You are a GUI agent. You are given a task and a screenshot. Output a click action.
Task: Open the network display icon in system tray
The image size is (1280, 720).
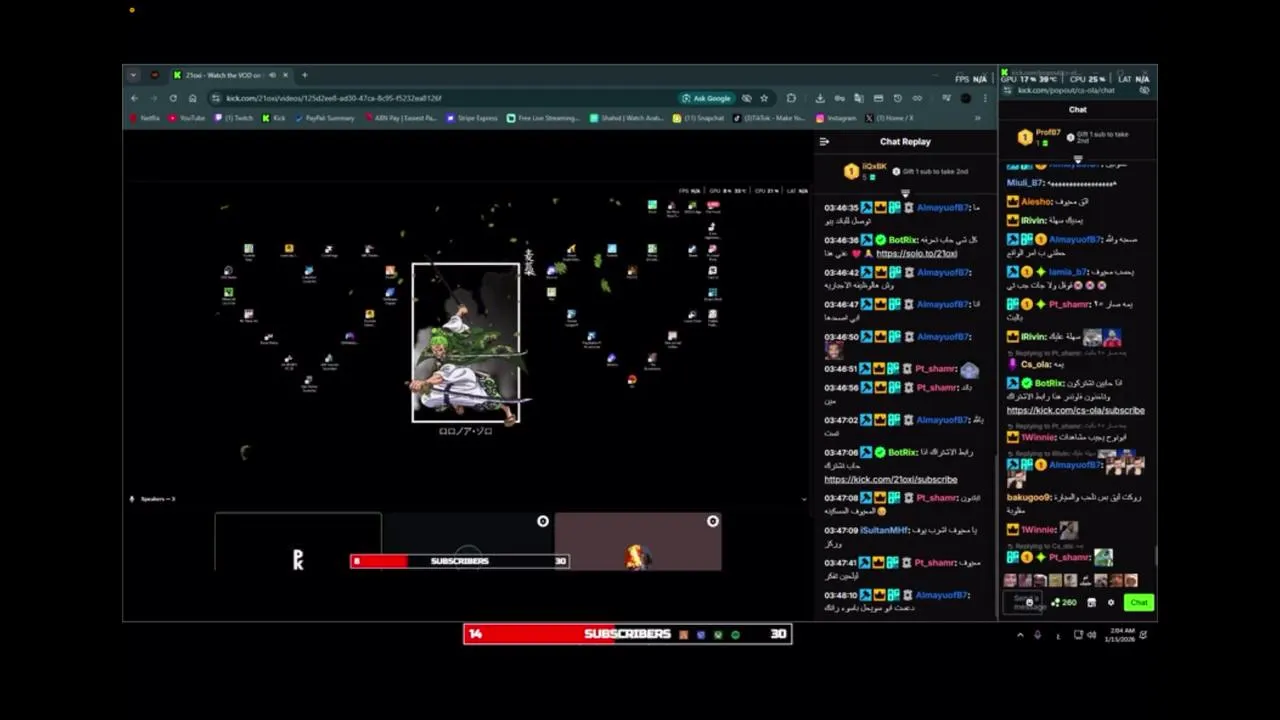point(1079,635)
